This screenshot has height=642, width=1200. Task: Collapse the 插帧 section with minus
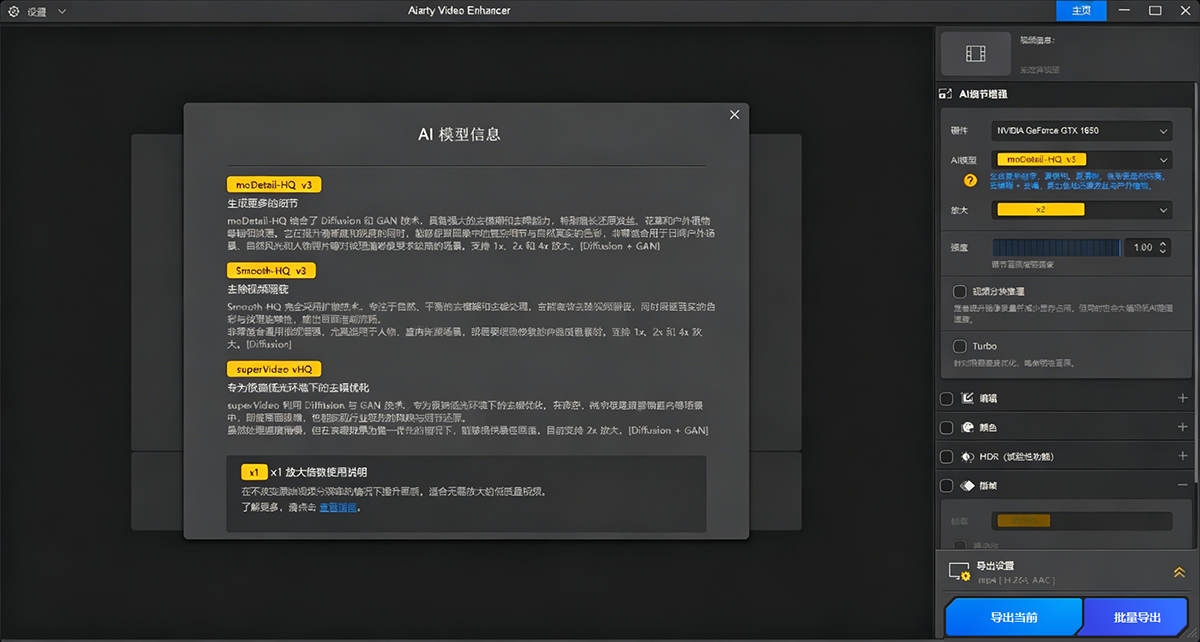(1183, 485)
